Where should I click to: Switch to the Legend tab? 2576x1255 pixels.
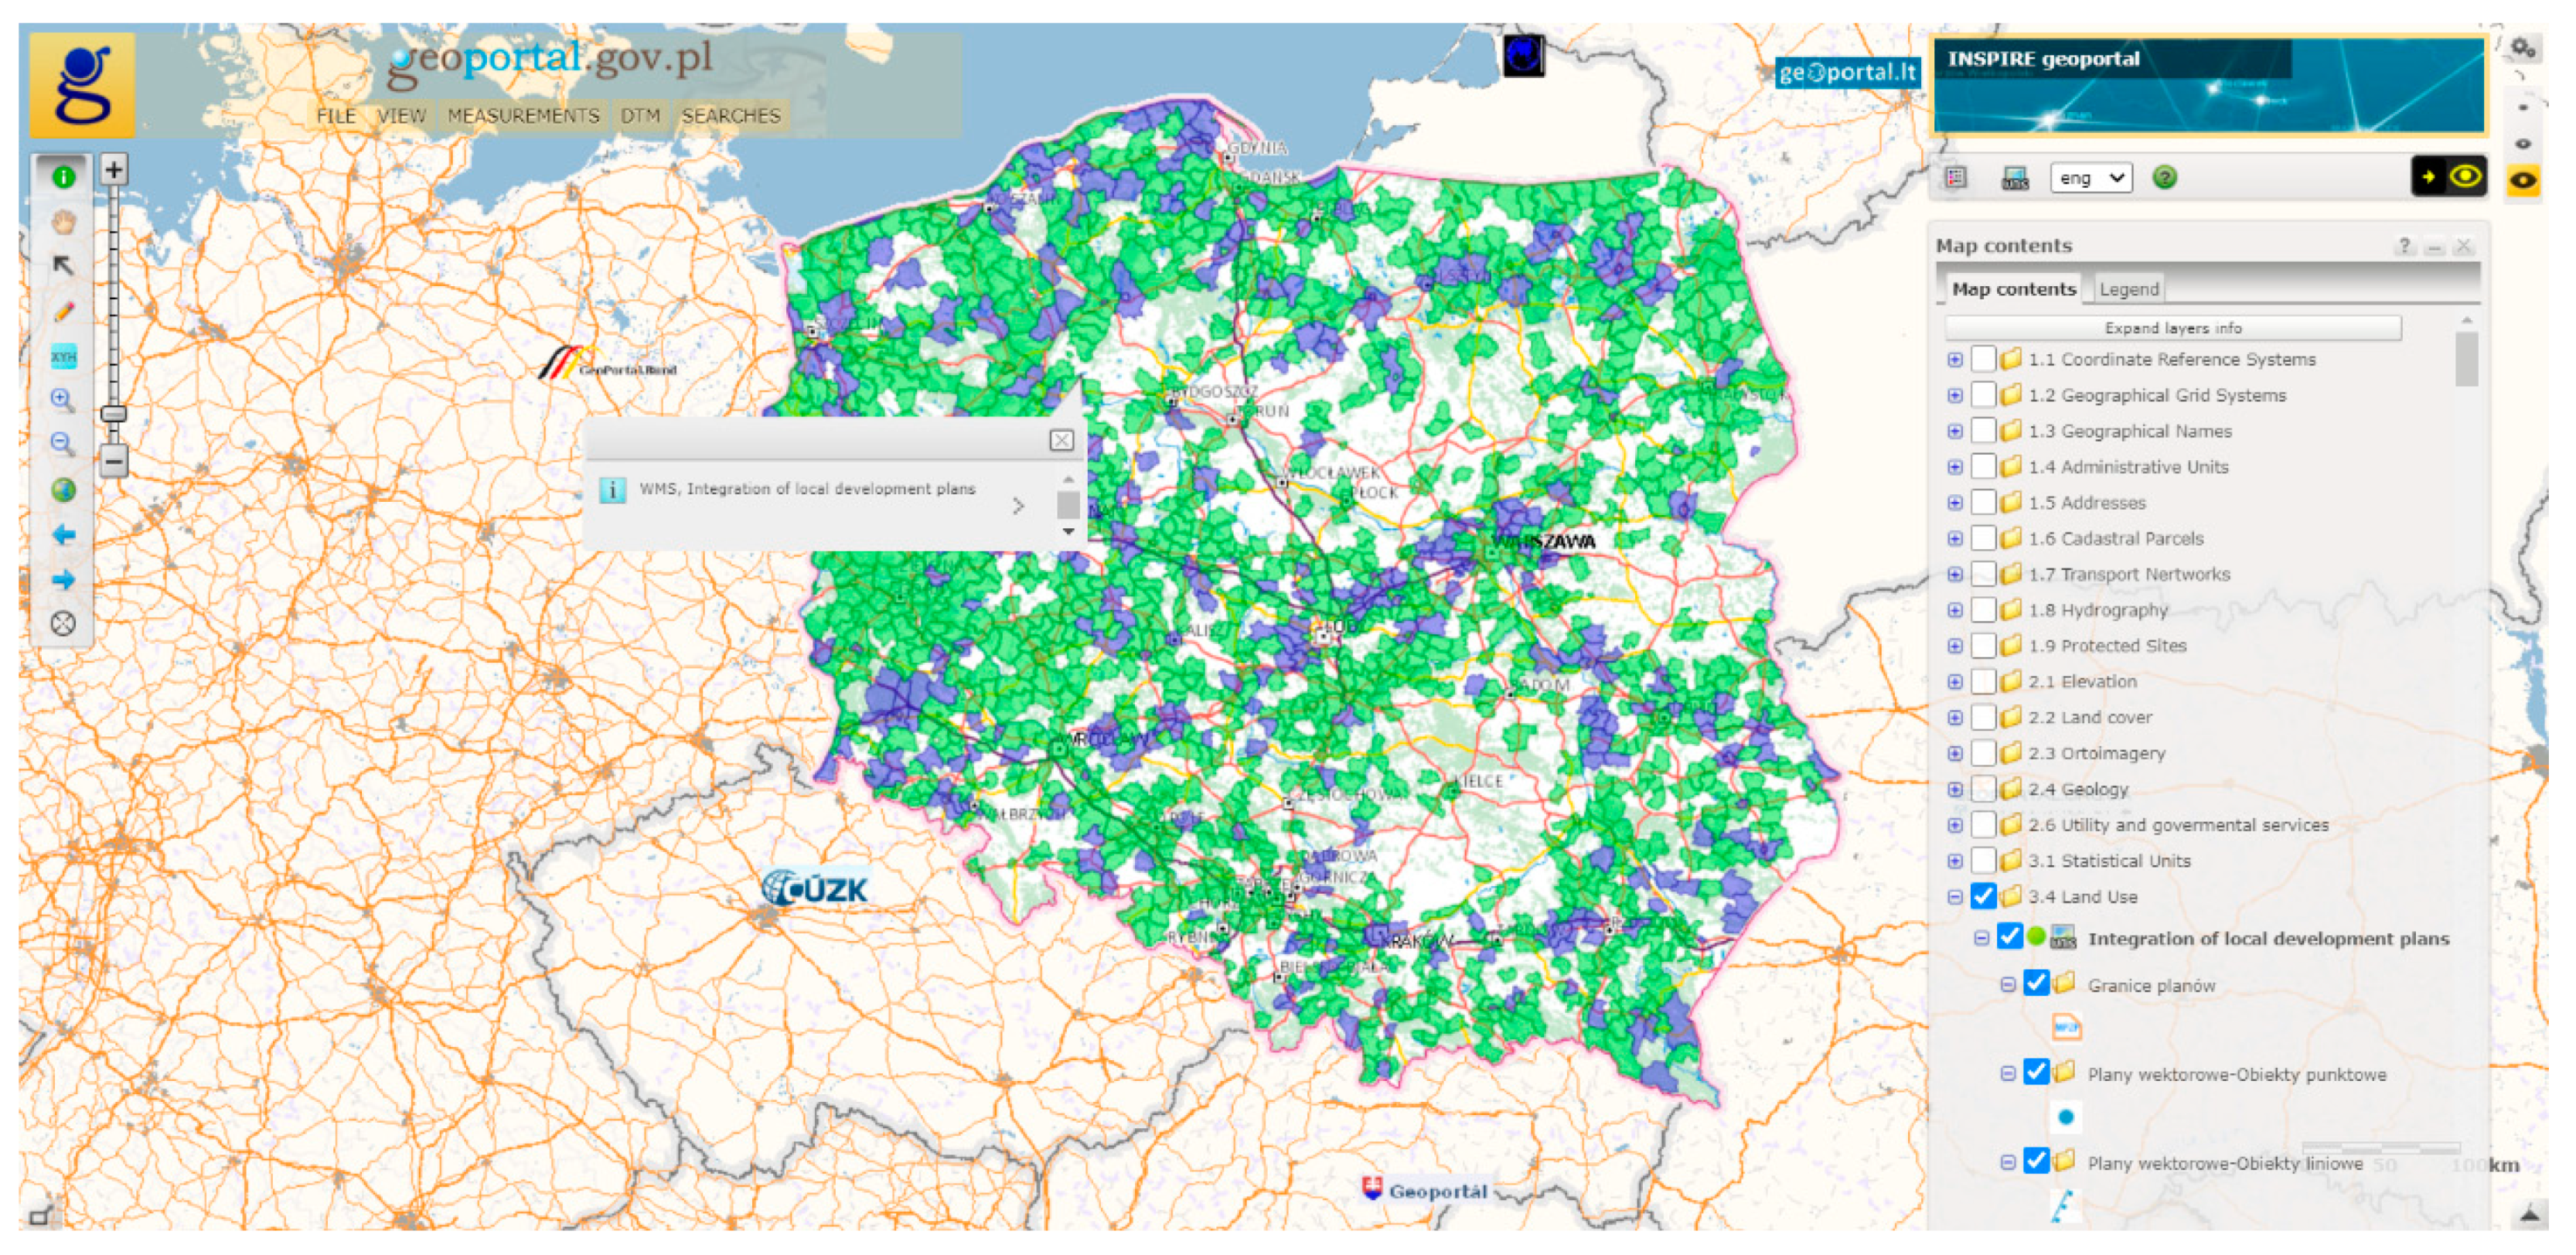point(2128,289)
